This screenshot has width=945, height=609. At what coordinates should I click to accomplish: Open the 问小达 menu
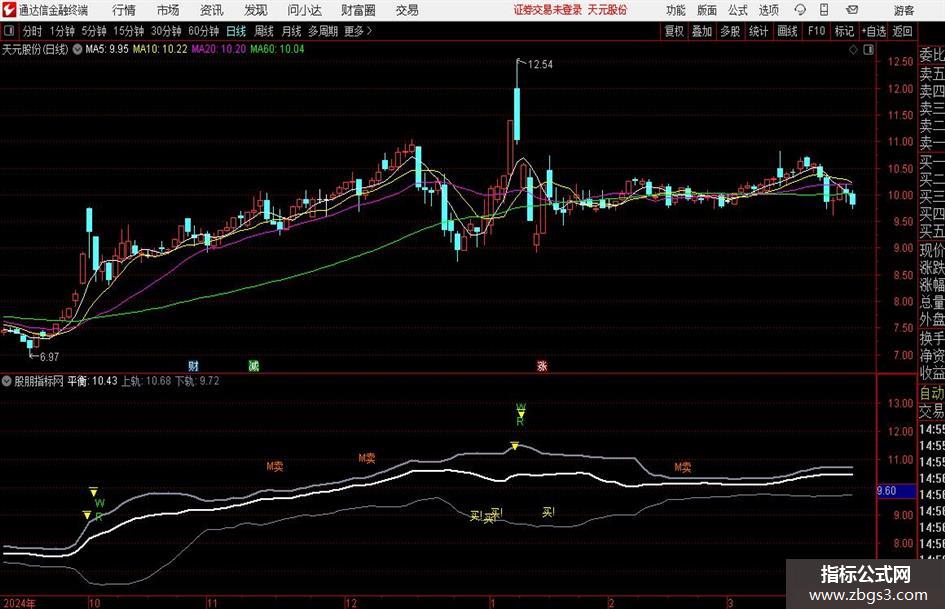(304, 10)
